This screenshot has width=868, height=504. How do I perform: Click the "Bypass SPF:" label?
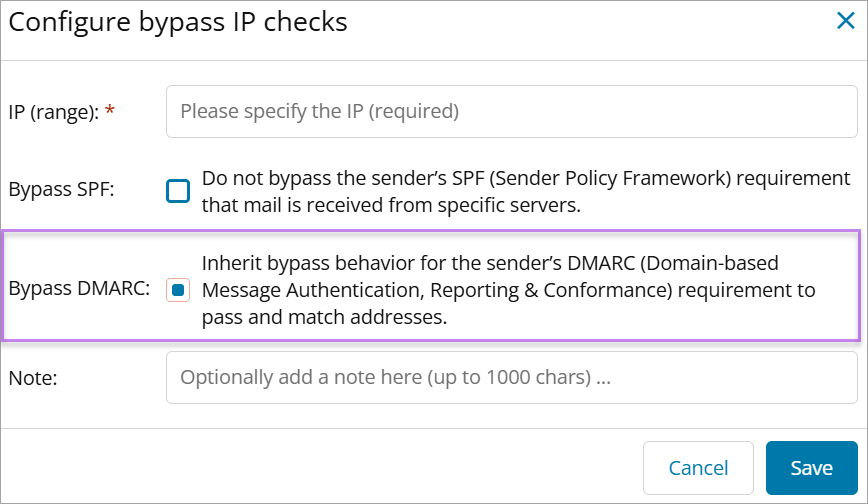coord(62,190)
